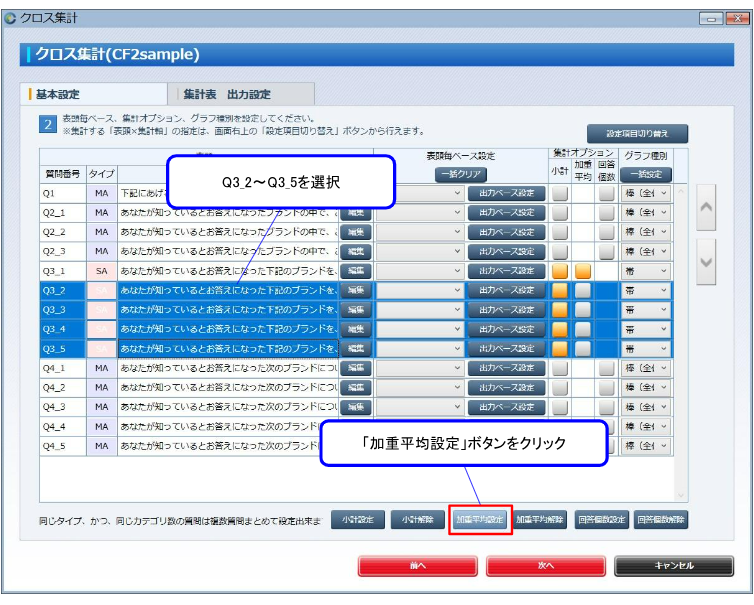Proceed with the 次へ button

click(x=546, y=566)
